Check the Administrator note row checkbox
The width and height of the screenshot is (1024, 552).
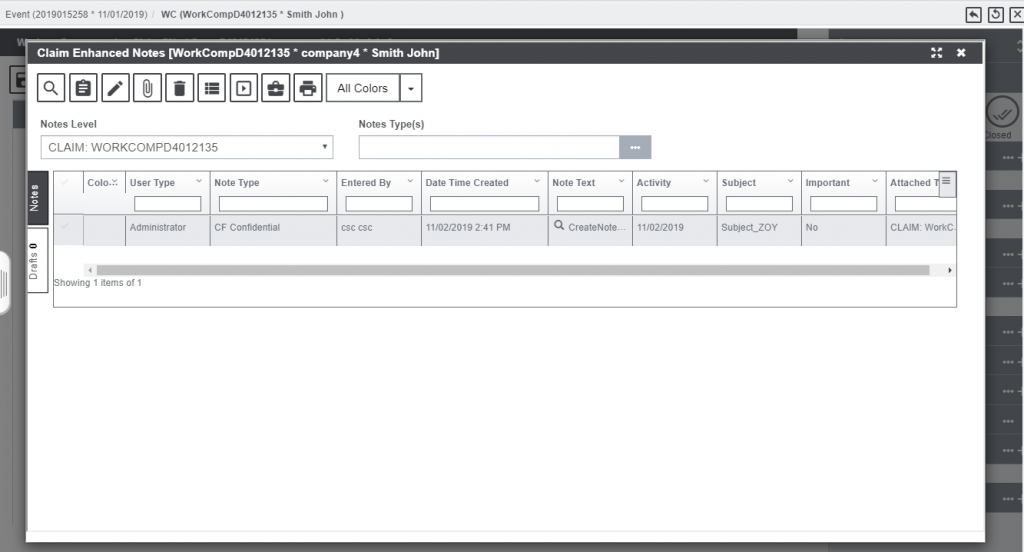[67, 228]
